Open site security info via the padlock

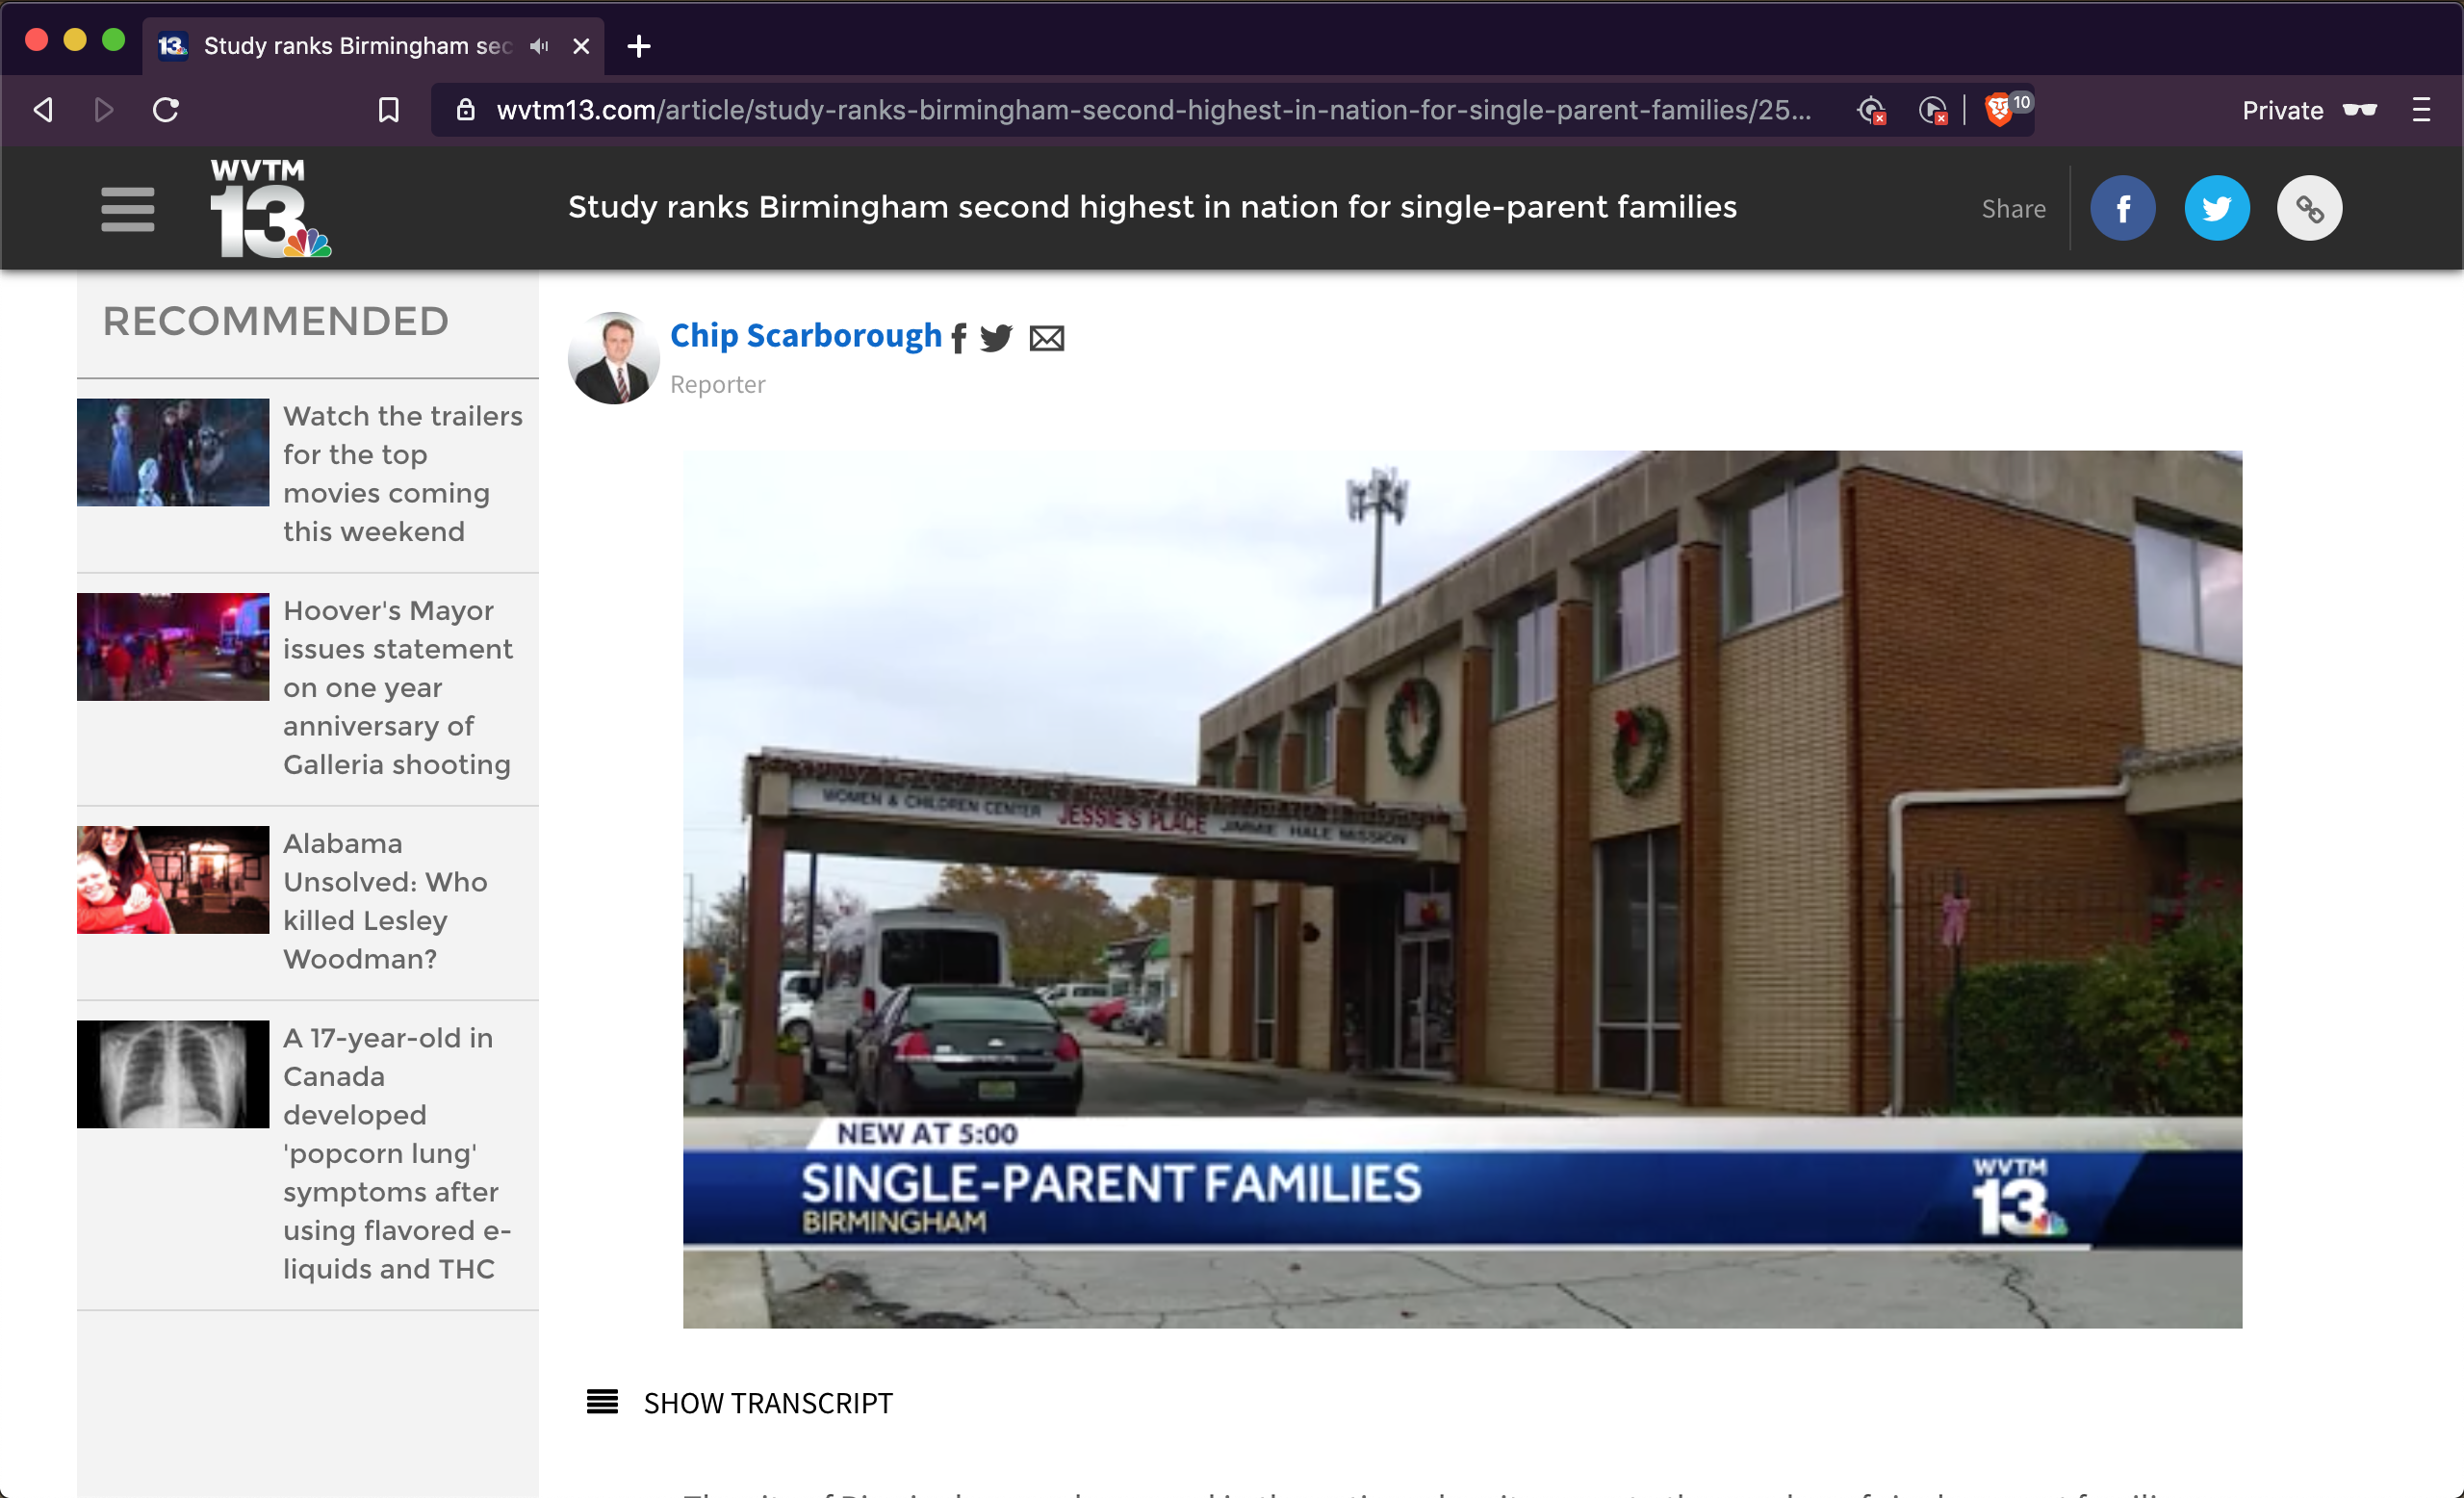(x=465, y=110)
